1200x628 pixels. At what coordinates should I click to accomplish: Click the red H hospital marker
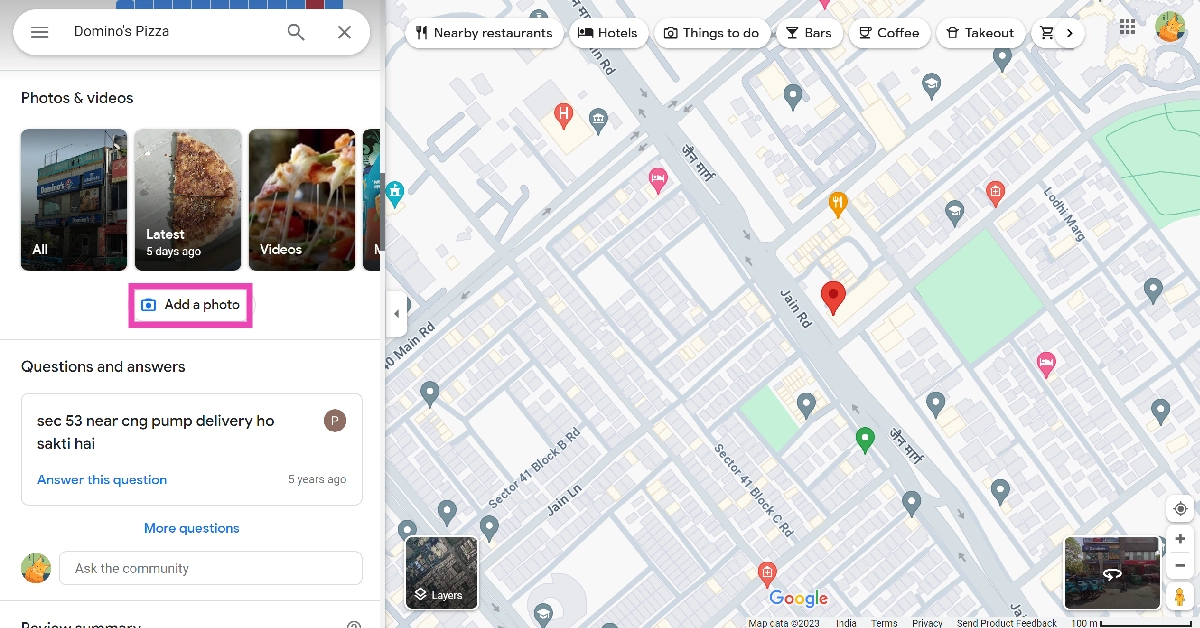coord(564,115)
